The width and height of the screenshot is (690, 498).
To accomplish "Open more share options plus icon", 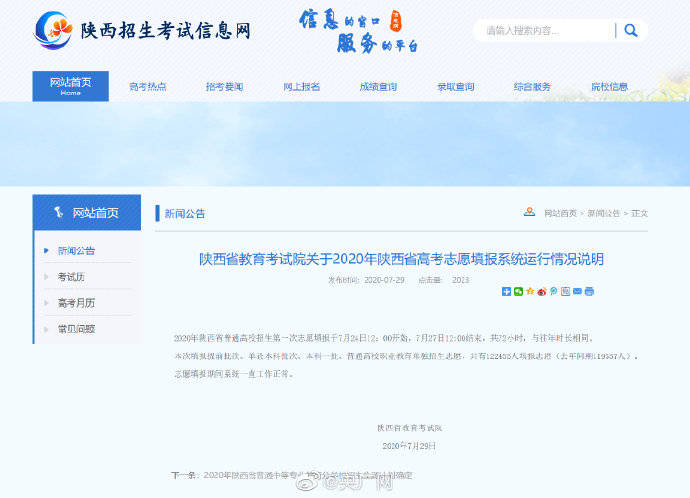I will (x=506, y=291).
